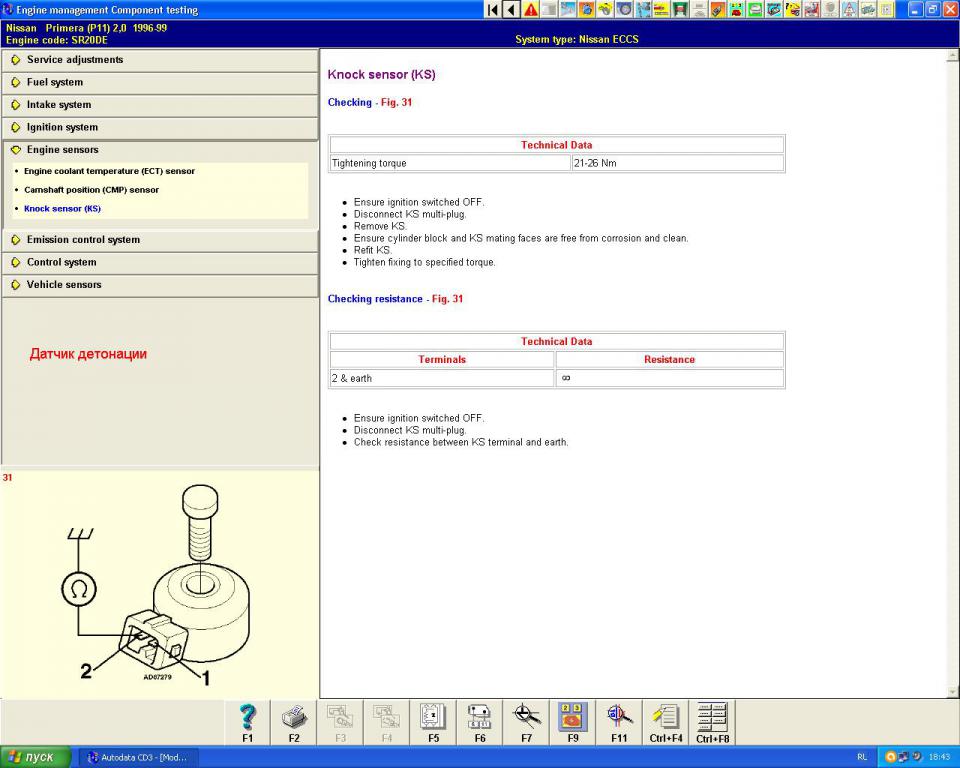Open the tyre wheel icon in top toolbar
The image size is (960, 768).
[624, 9]
